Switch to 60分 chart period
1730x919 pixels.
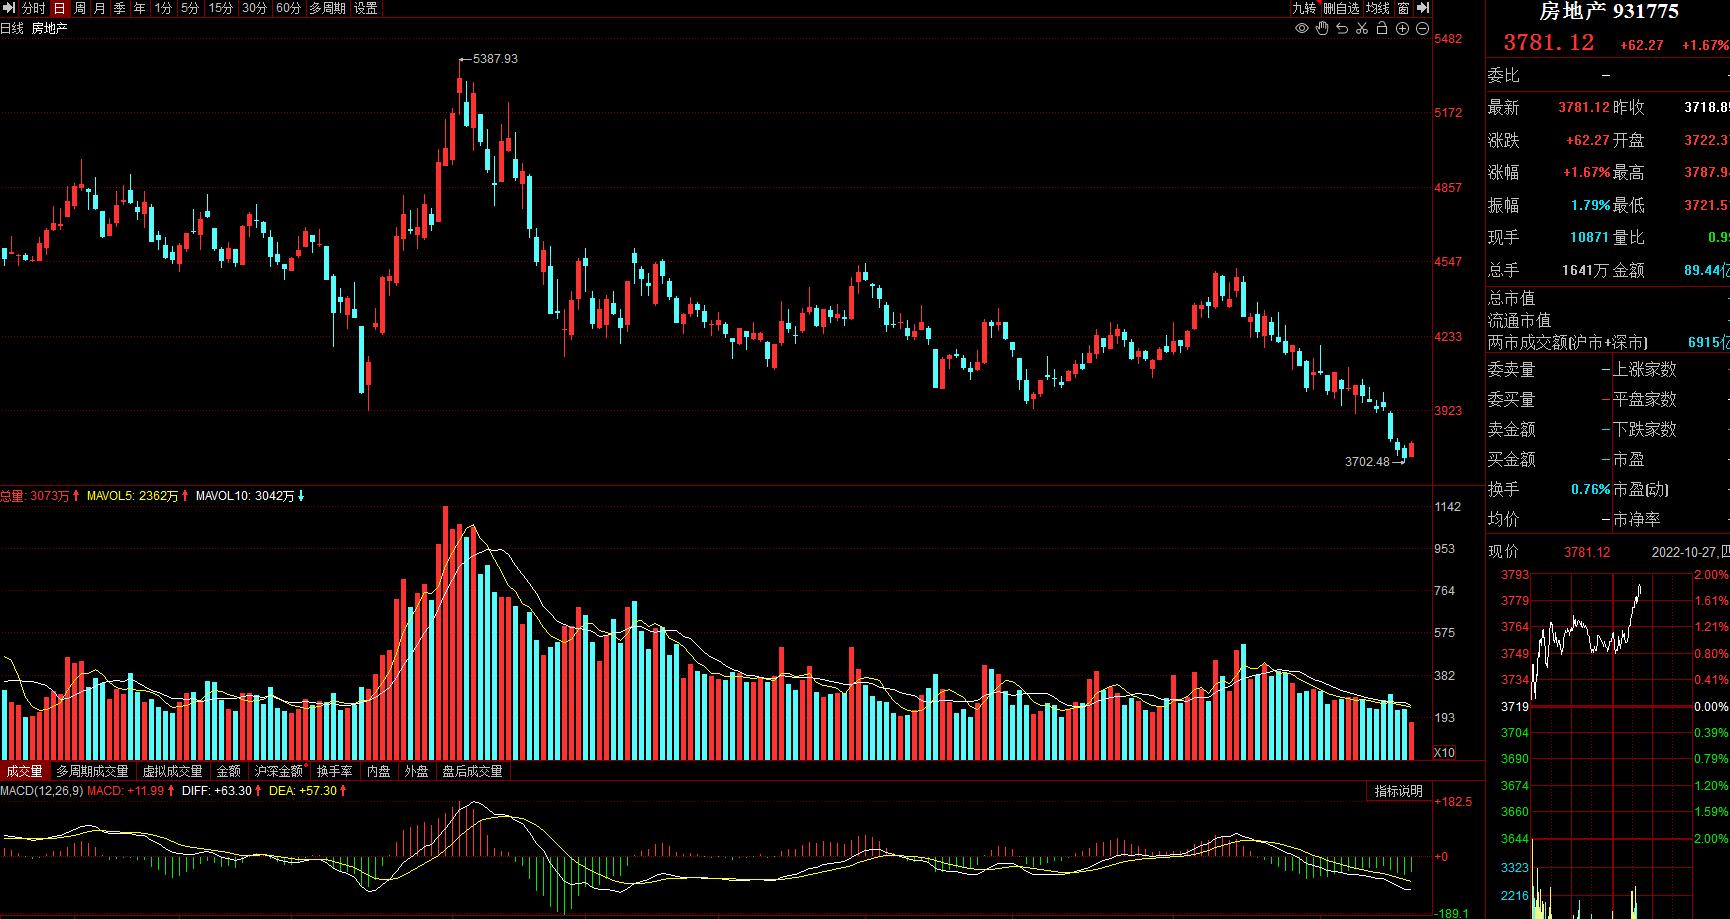pos(288,8)
